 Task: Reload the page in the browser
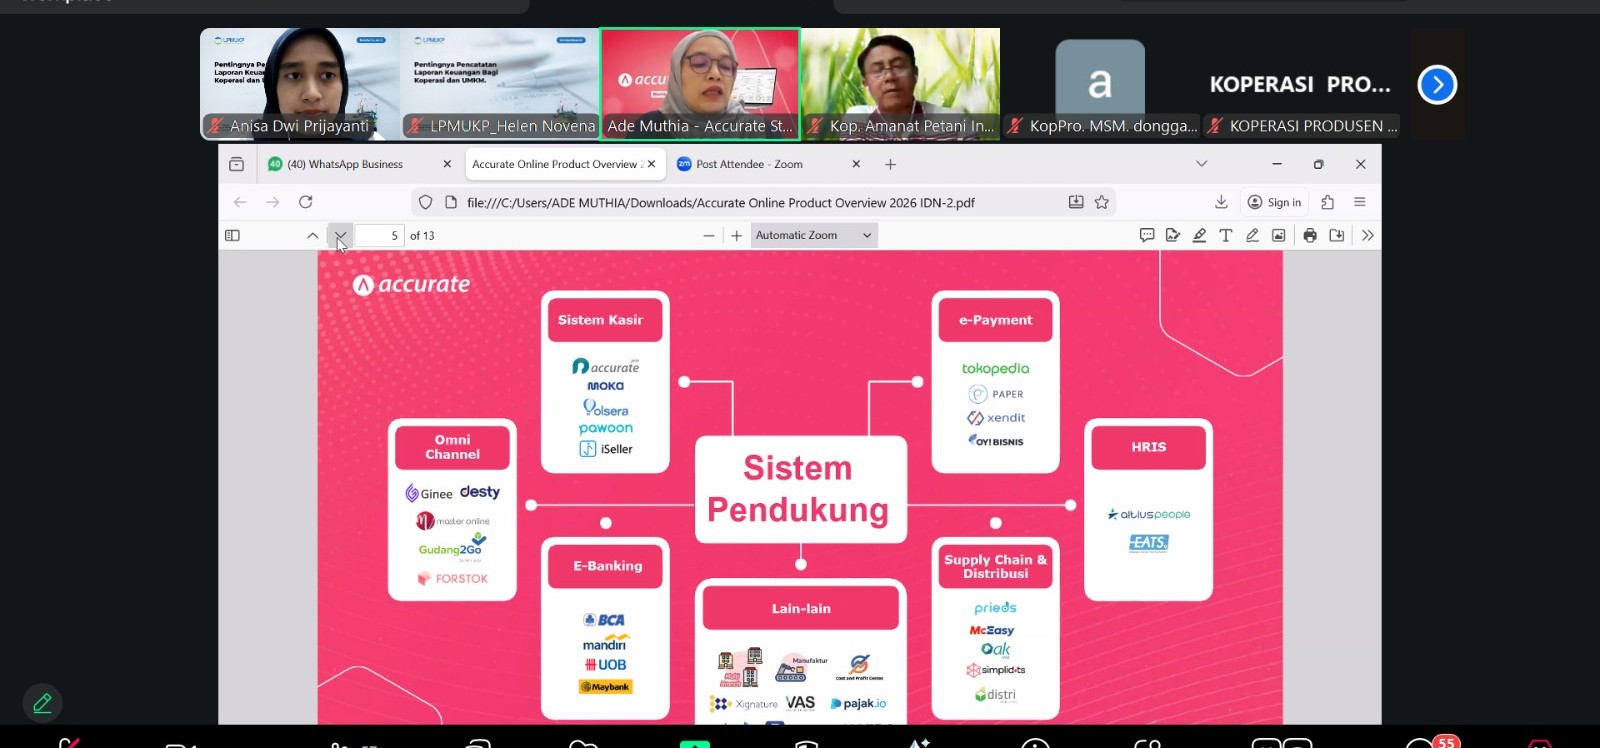click(x=306, y=202)
